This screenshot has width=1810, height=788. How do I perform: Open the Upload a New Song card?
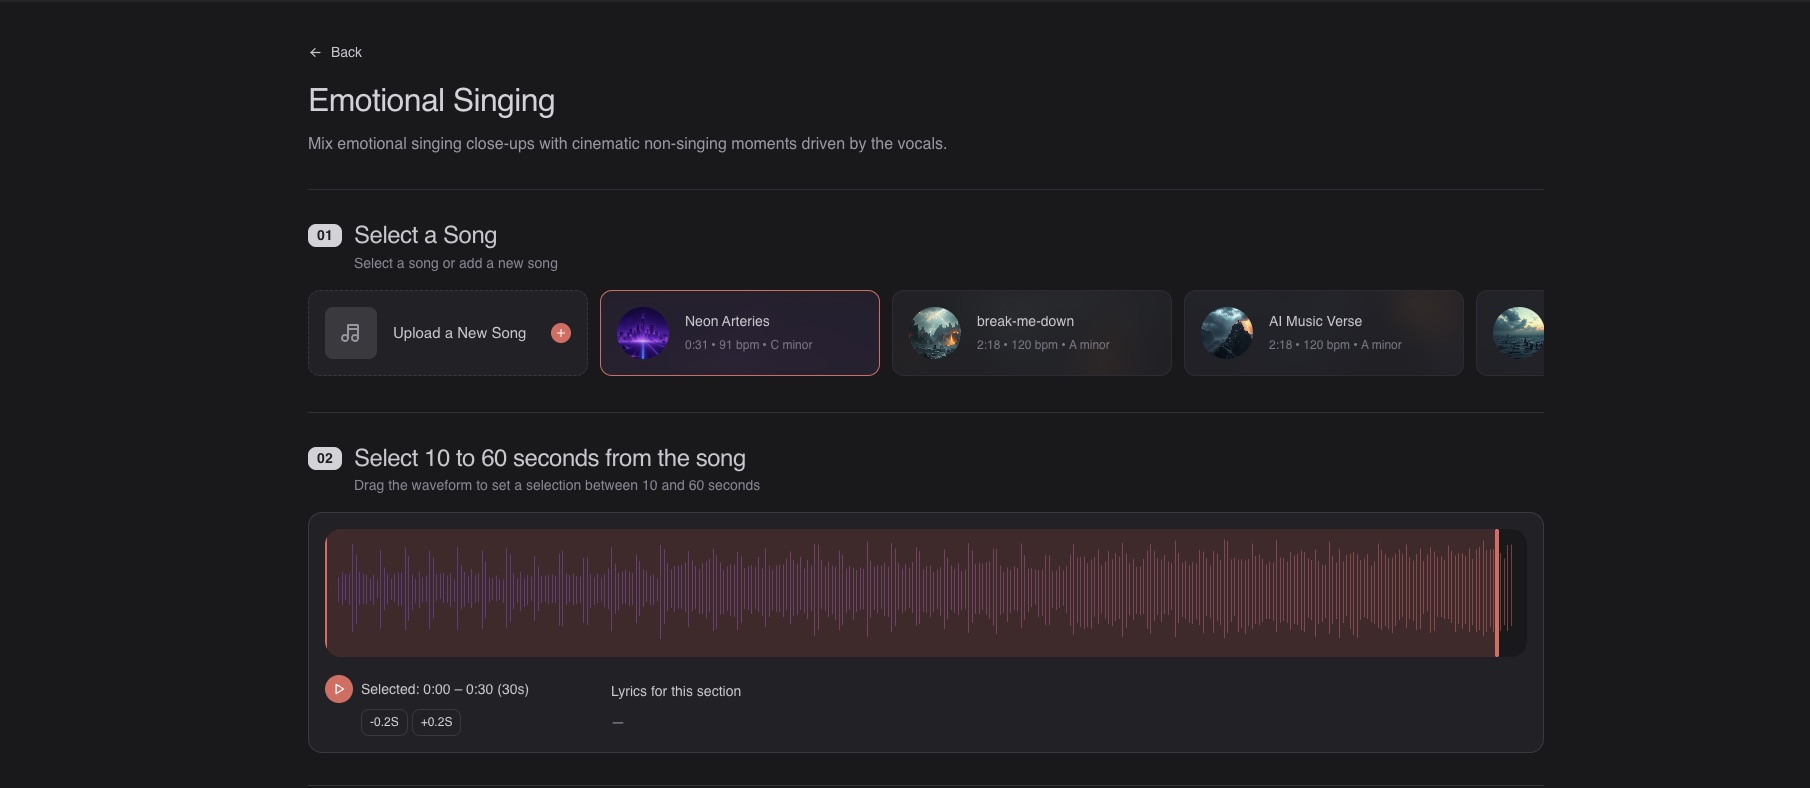(448, 333)
